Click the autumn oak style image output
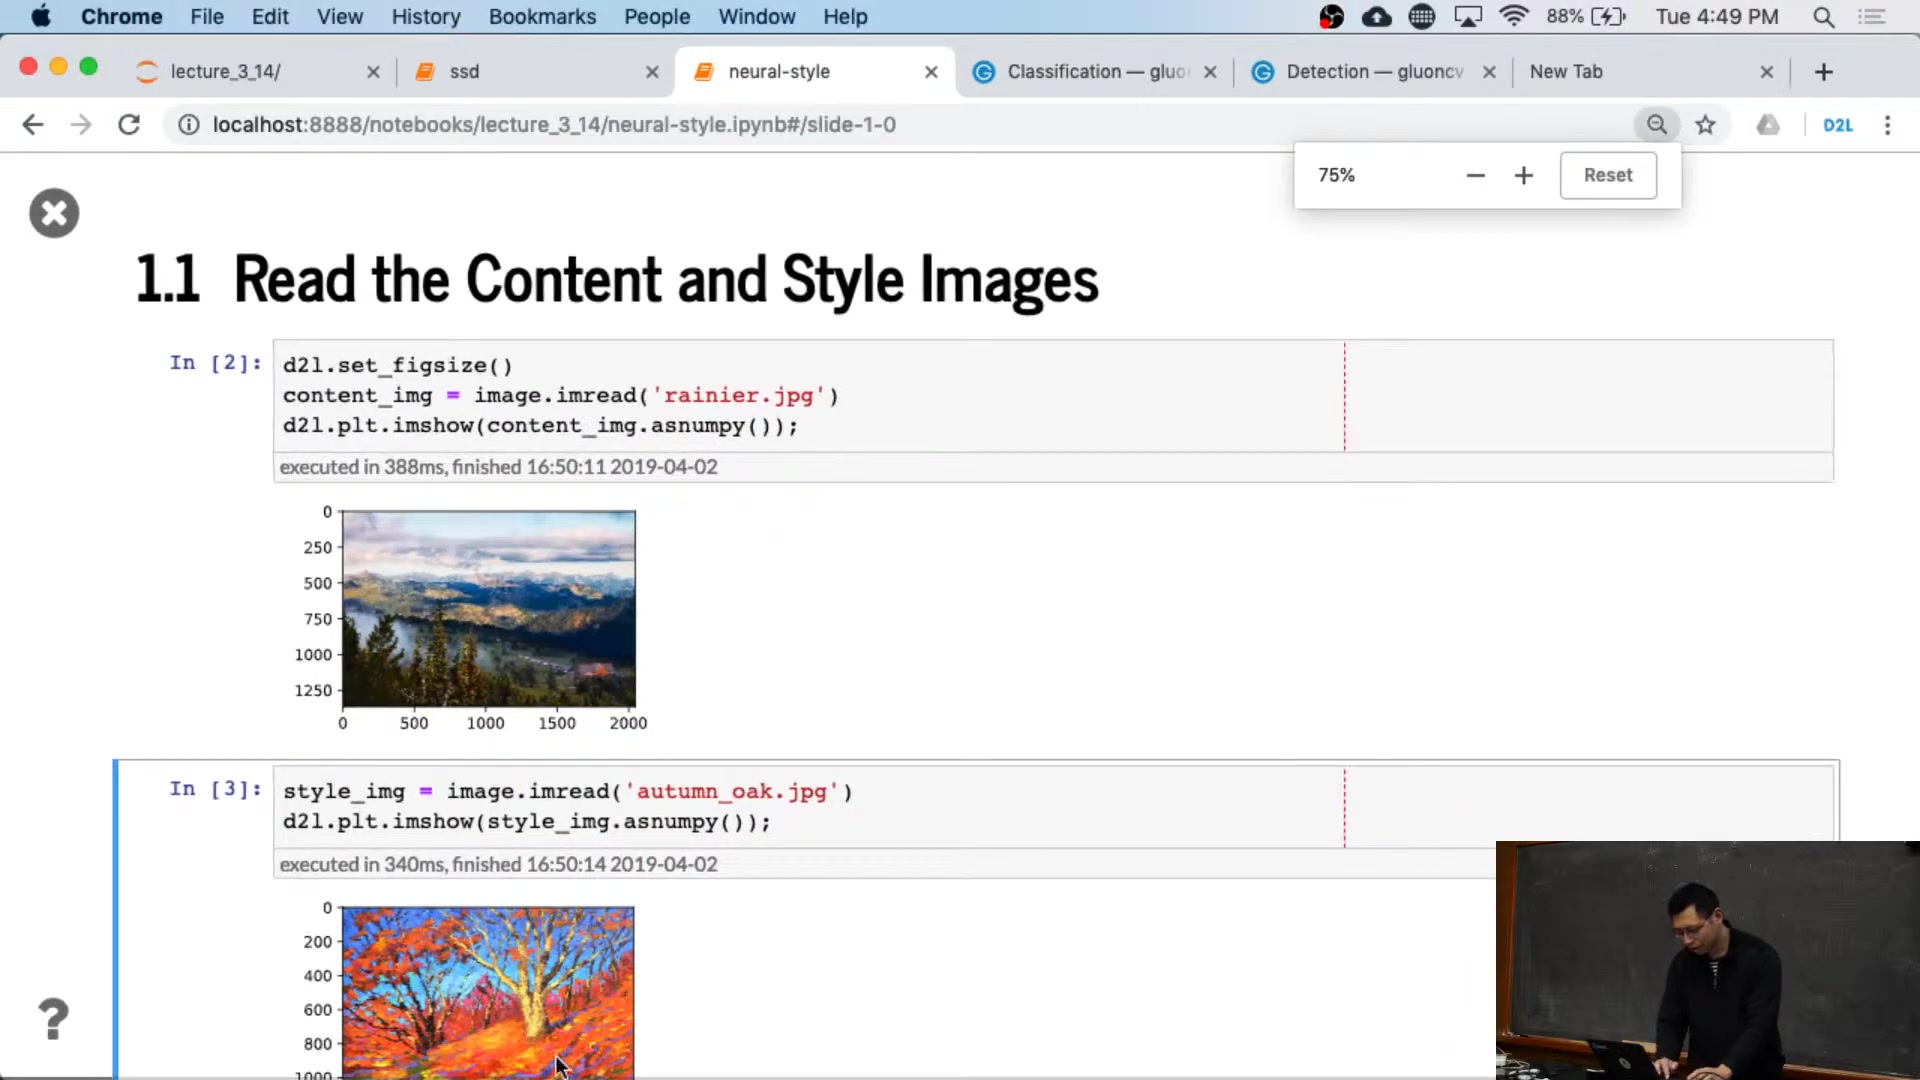1920x1080 pixels. [488, 992]
